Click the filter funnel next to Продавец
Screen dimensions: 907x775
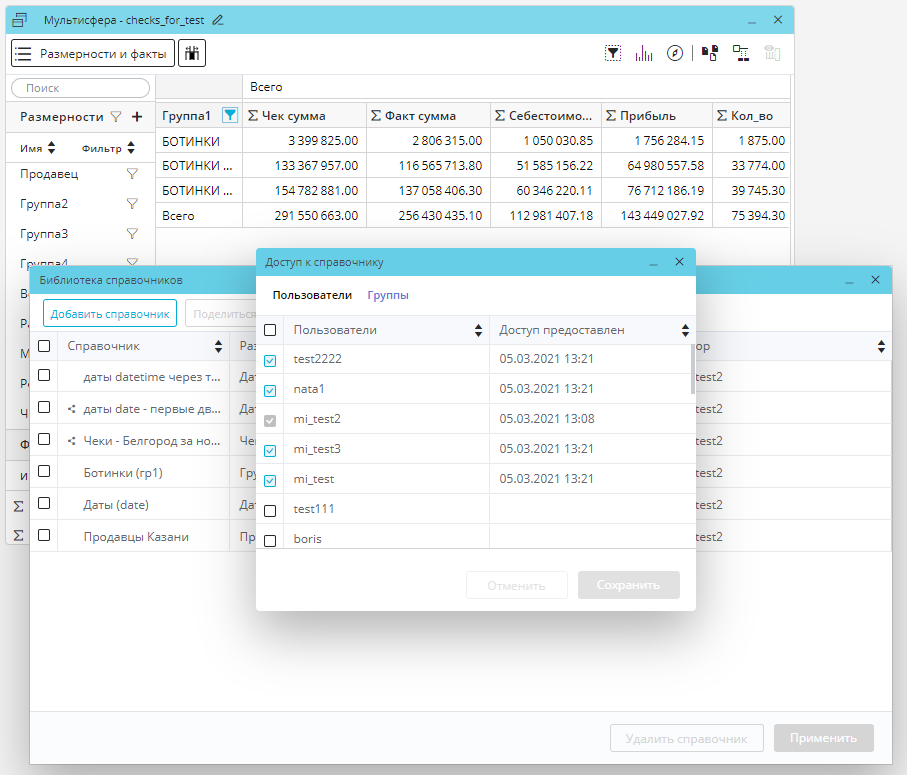[131, 174]
